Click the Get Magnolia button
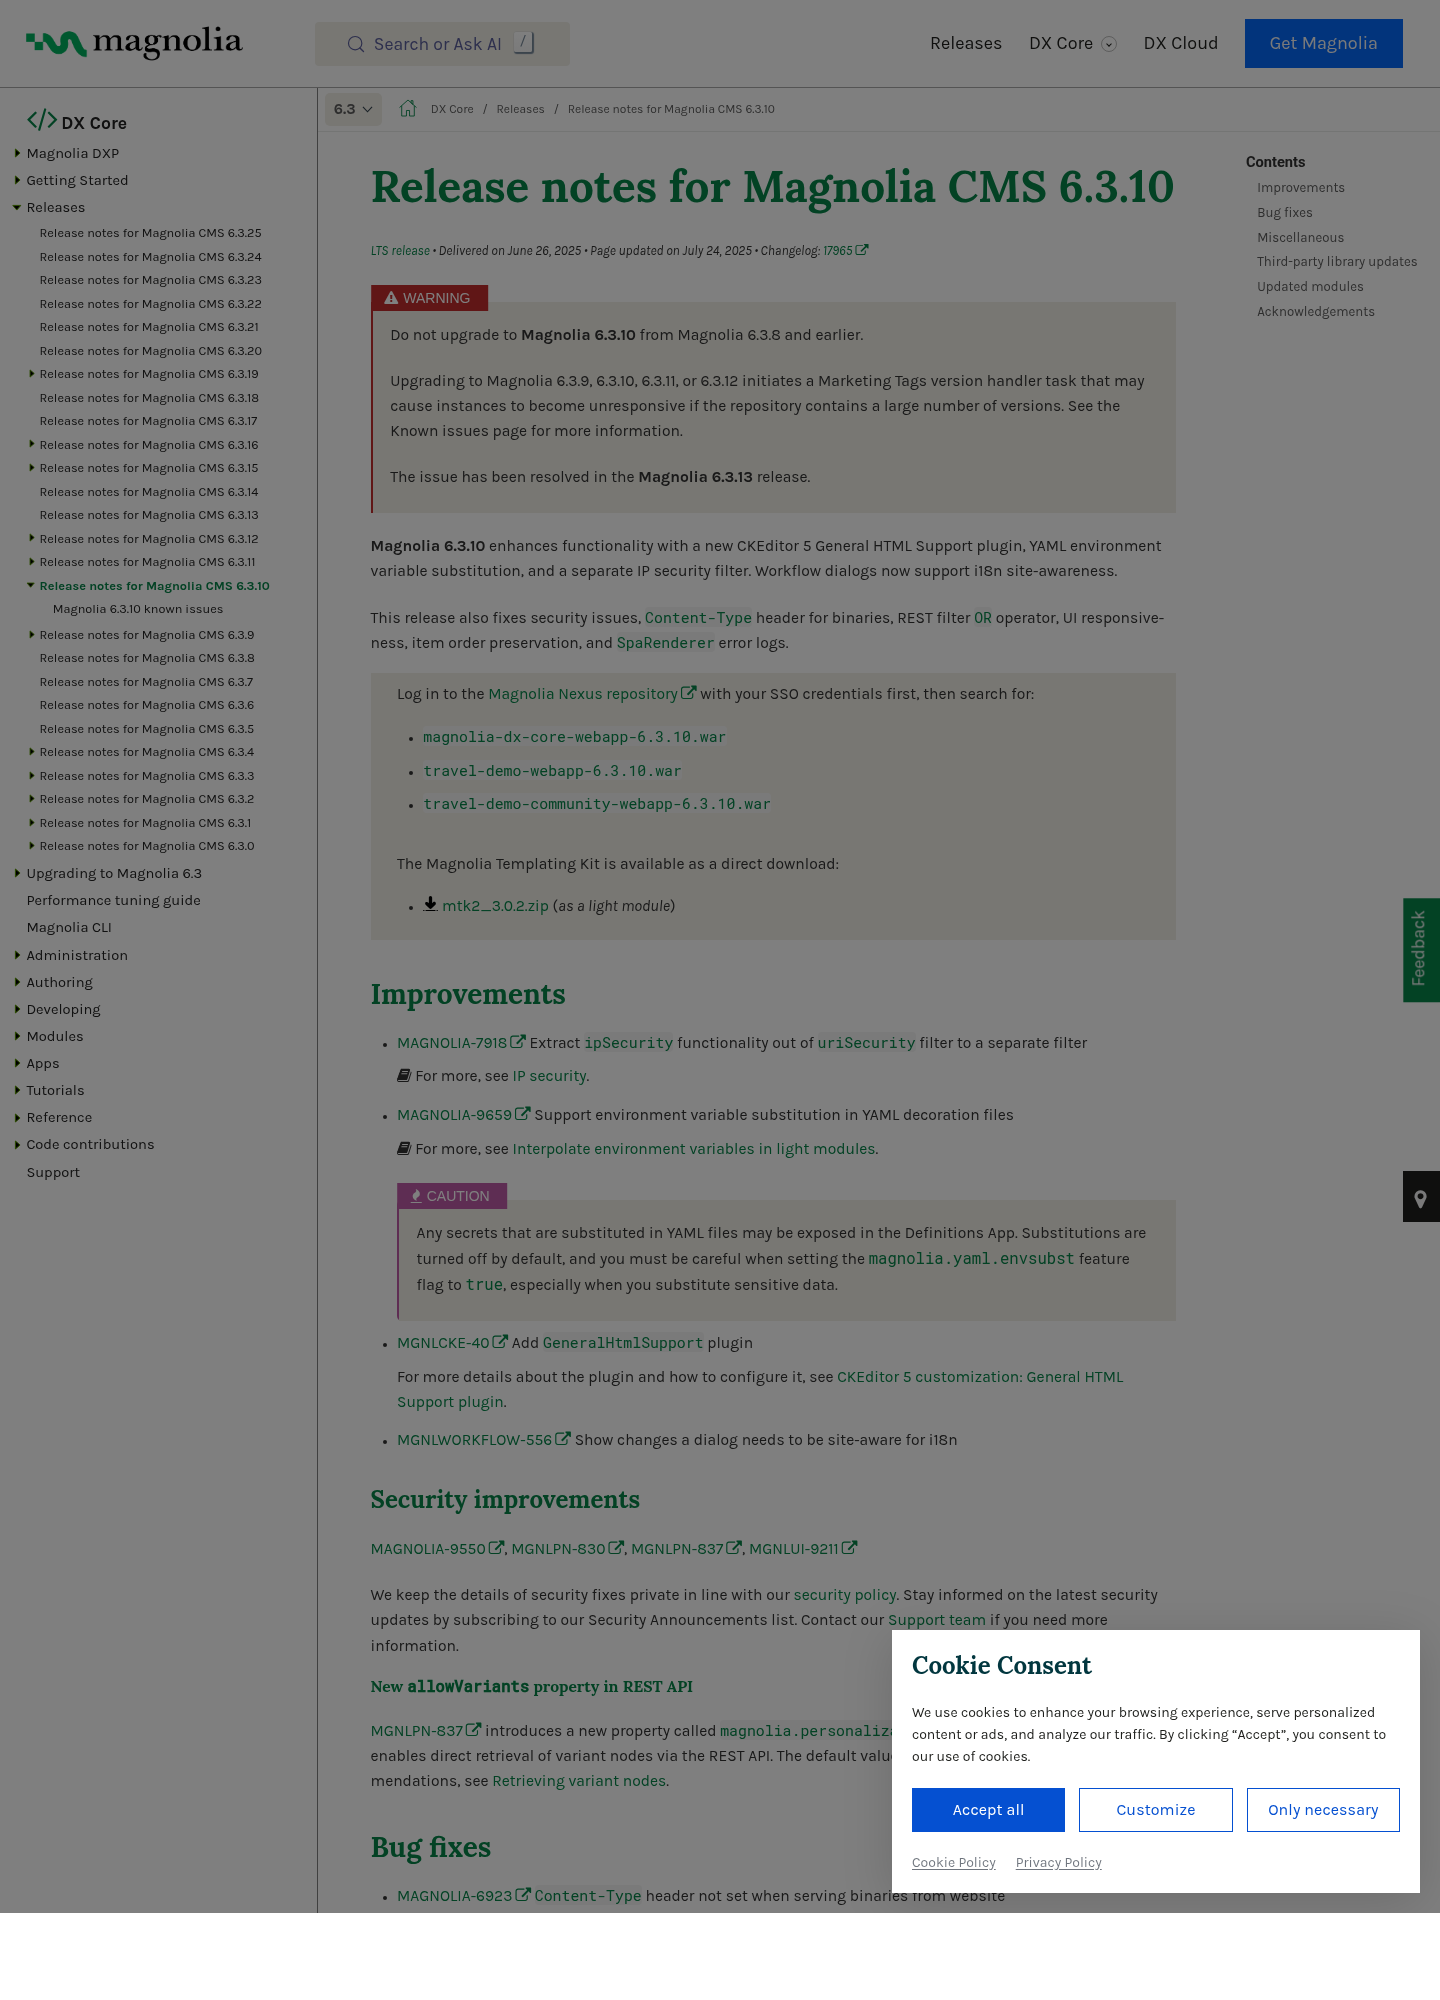This screenshot has width=1440, height=2000. (1324, 44)
